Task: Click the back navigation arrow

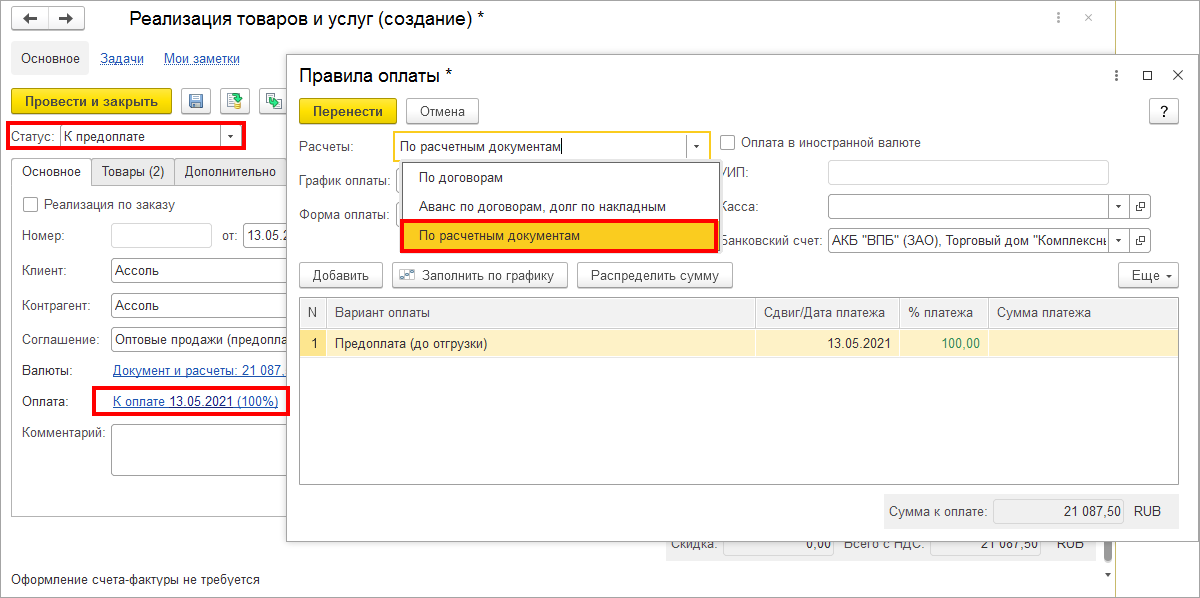Action: click(32, 19)
